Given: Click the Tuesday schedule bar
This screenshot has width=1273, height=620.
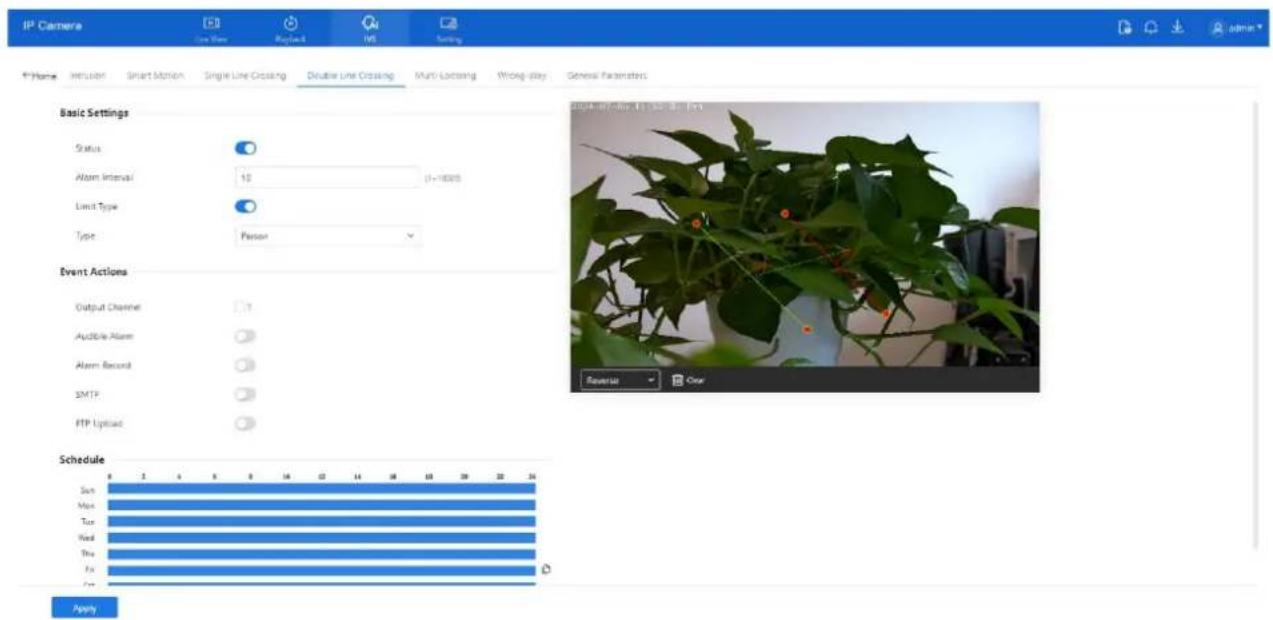Looking at the screenshot, I should 321,521.
